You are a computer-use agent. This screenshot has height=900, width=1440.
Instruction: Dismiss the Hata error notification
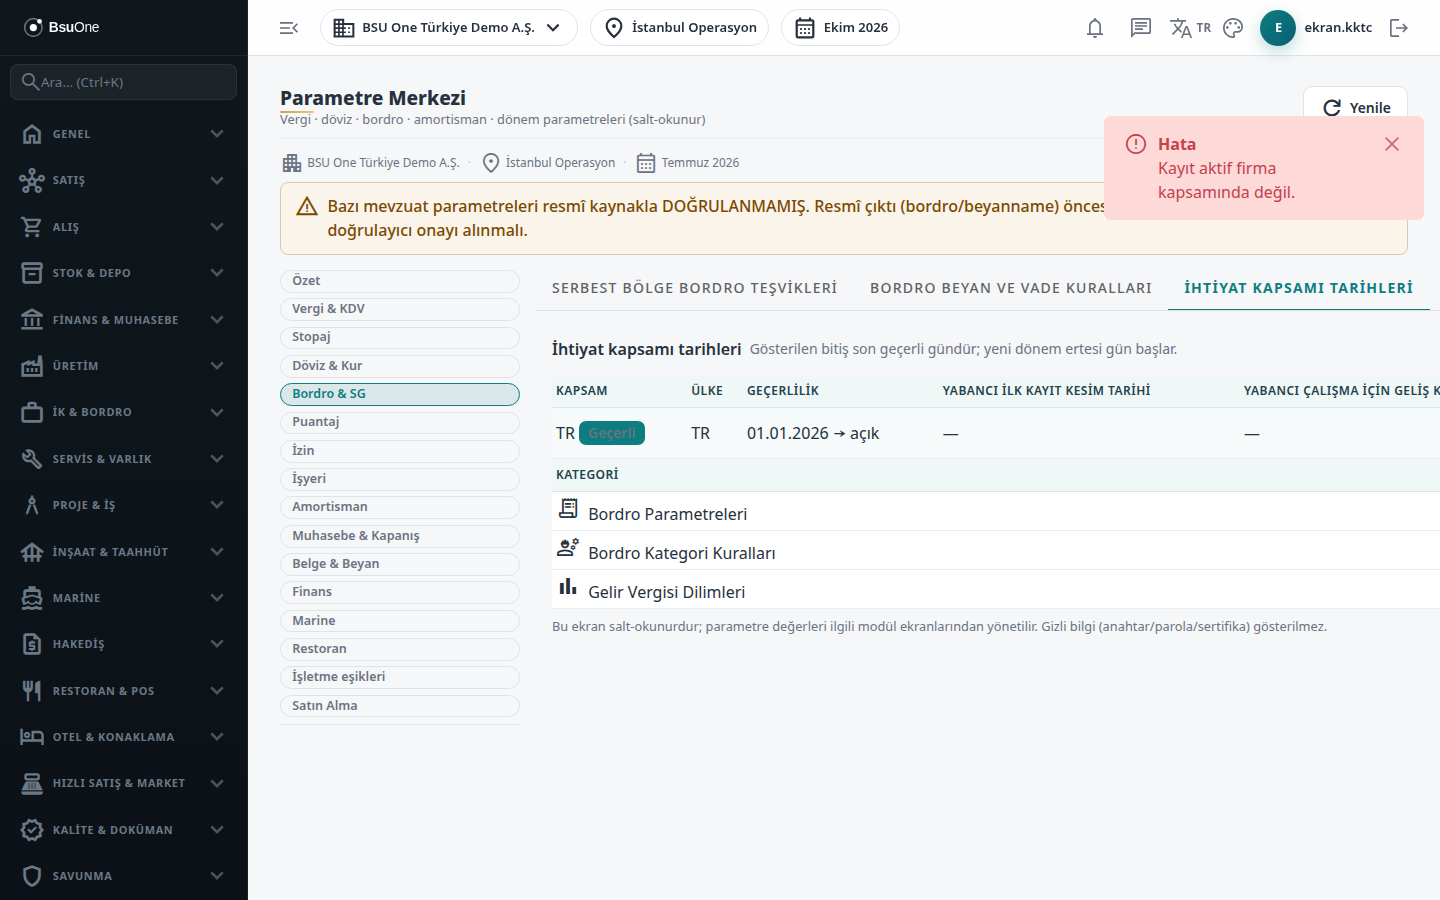(1392, 144)
